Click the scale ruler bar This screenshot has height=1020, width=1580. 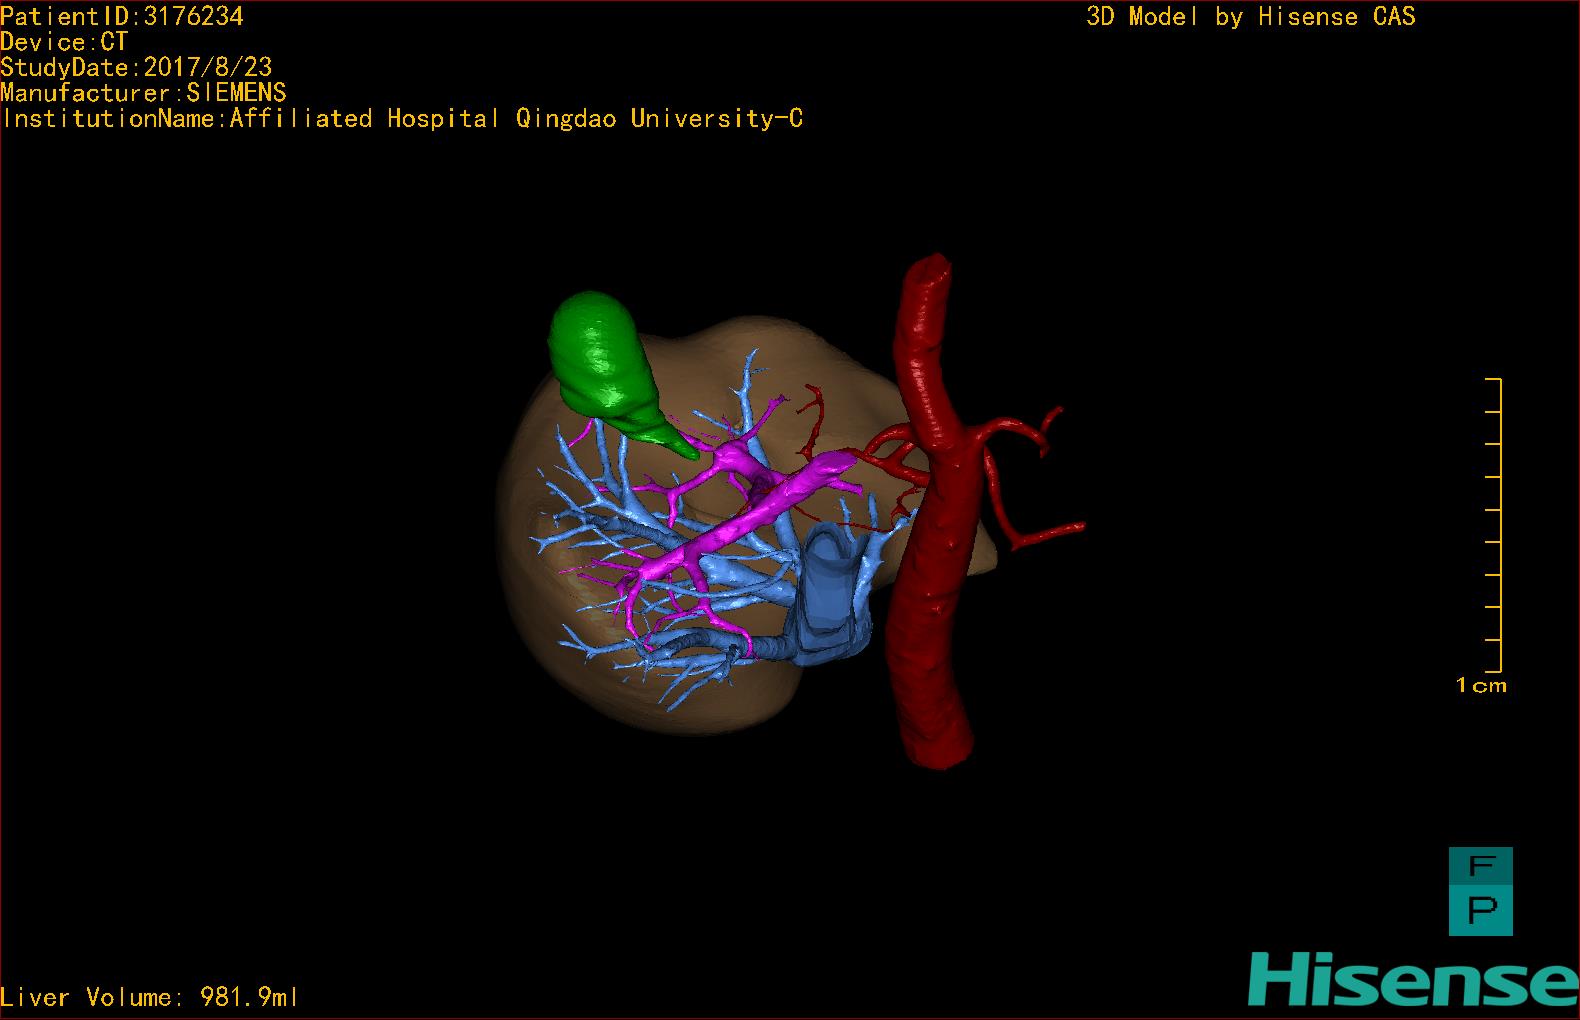click(x=1494, y=525)
